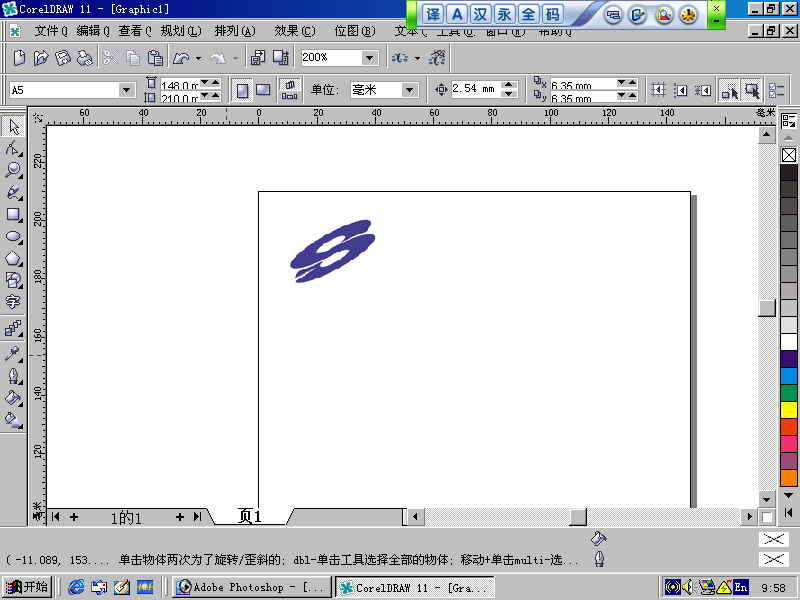800x600 pixels.
Task: Go to the first page button
Action: pos(56,517)
